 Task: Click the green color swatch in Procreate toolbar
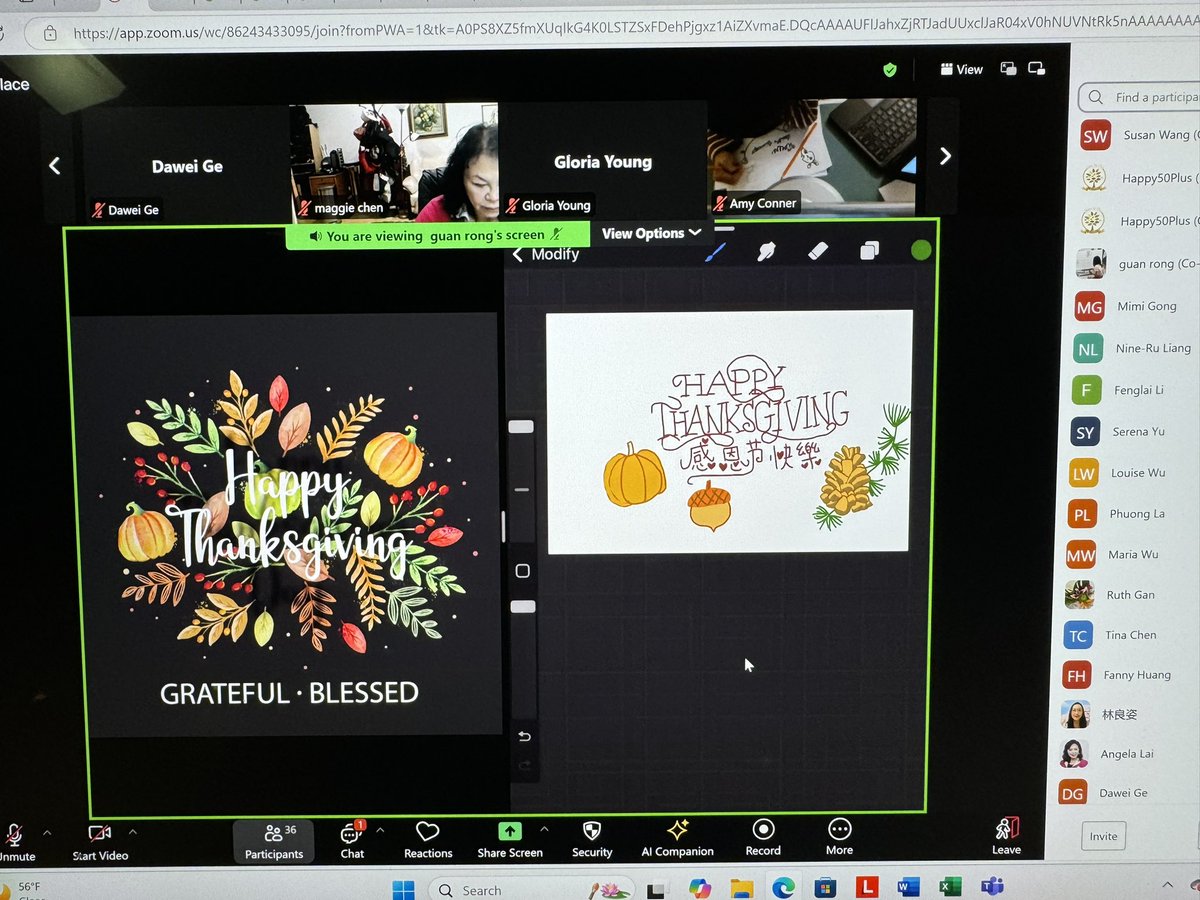click(921, 250)
